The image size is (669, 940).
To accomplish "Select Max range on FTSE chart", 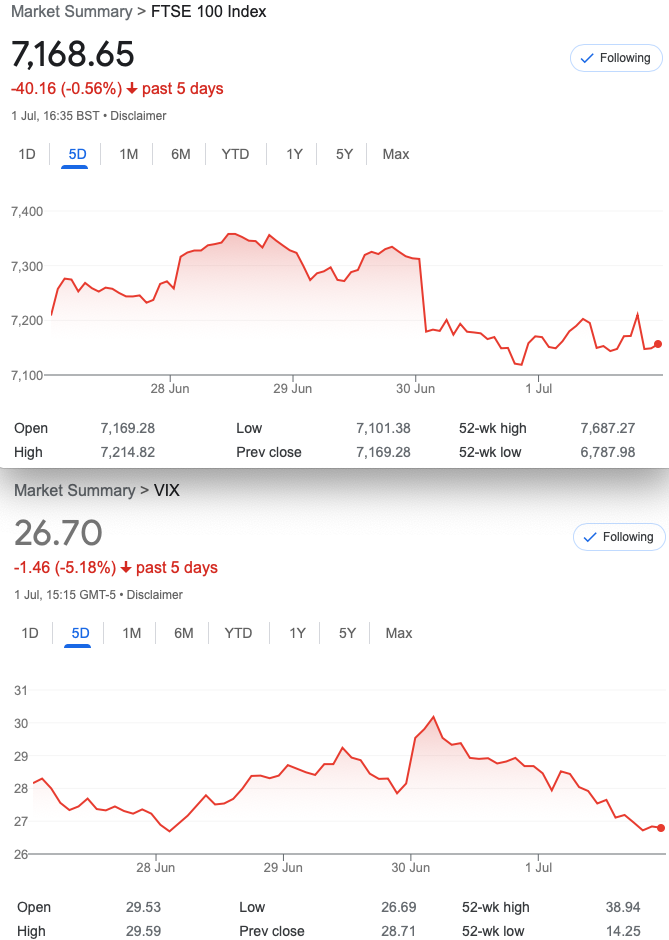I will point(396,155).
